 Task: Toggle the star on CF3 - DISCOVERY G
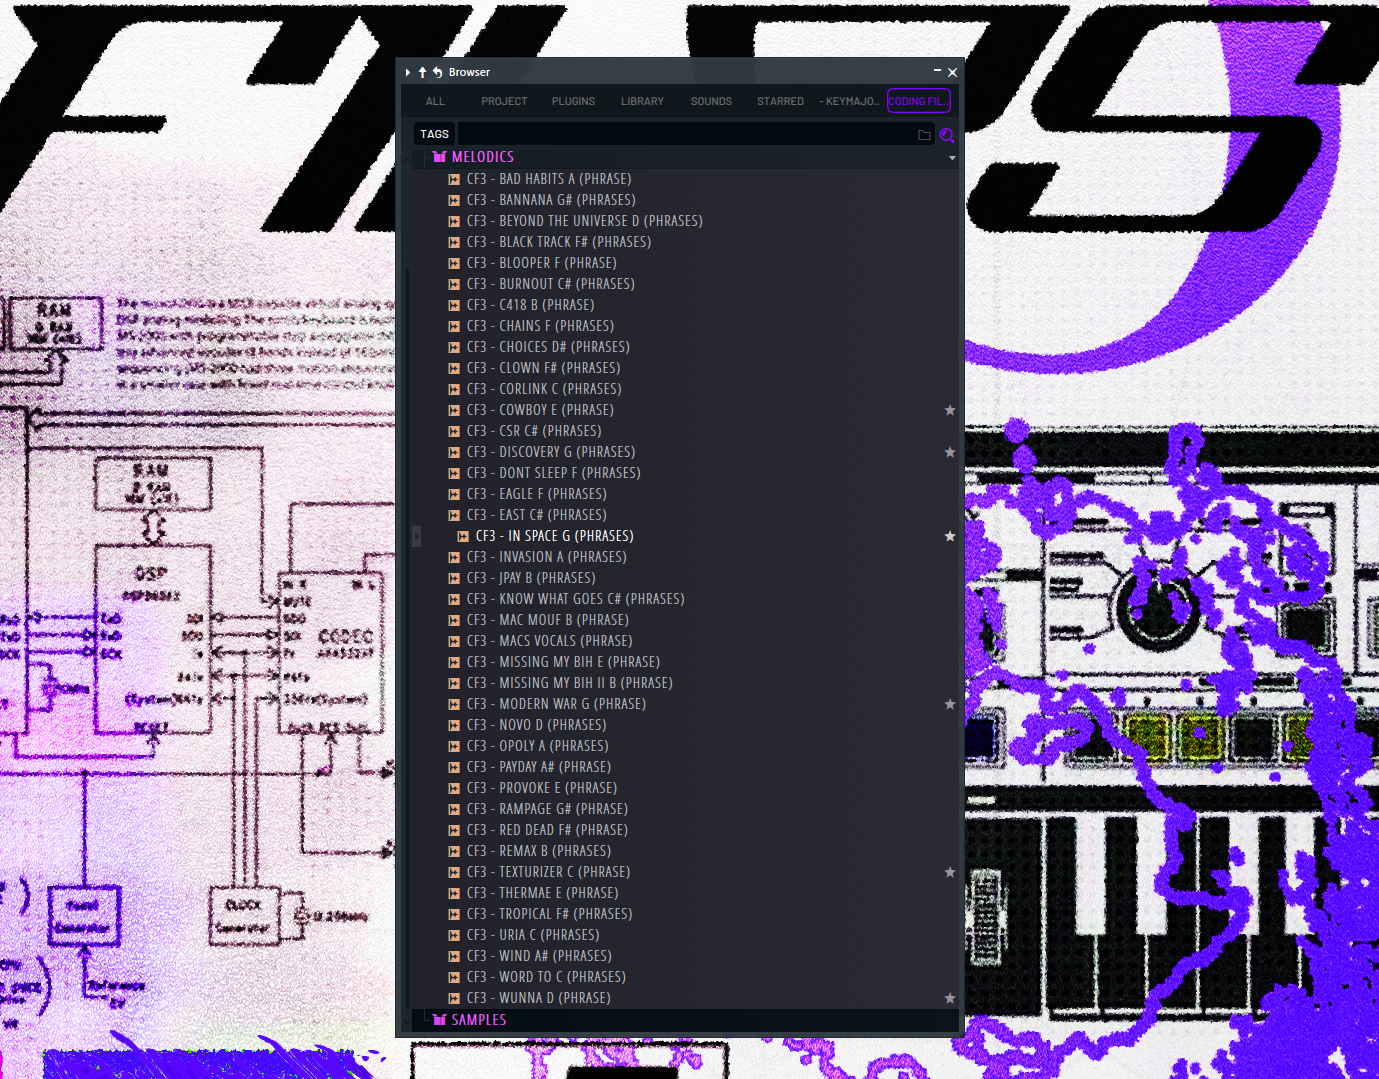[950, 452]
